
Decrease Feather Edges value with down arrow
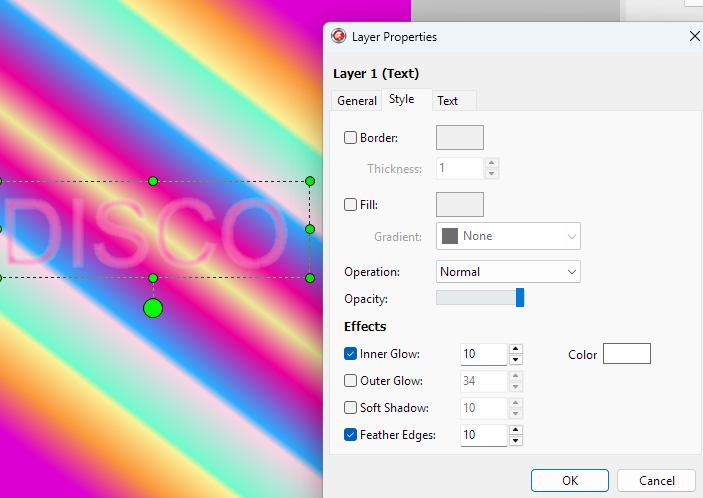[x=516, y=441]
